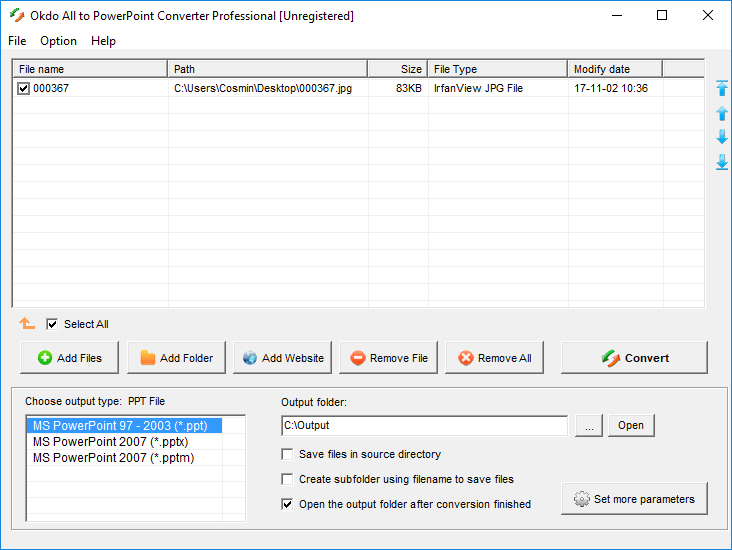Select MS PowerPoint 97 - 2003 (*.ppt) output
Viewport: 732px width, 550px height.
tap(124, 426)
